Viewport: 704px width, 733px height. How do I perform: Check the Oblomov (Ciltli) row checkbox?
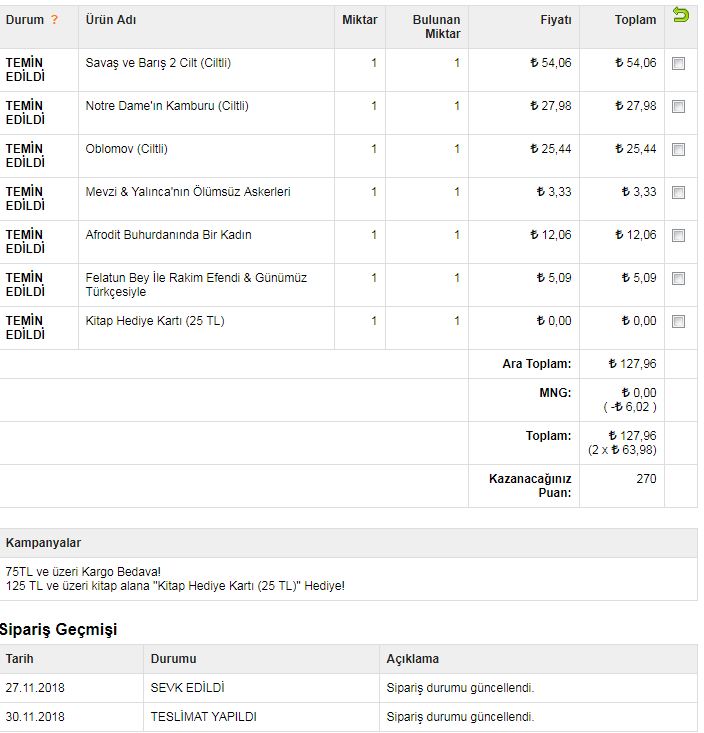tap(679, 150)
